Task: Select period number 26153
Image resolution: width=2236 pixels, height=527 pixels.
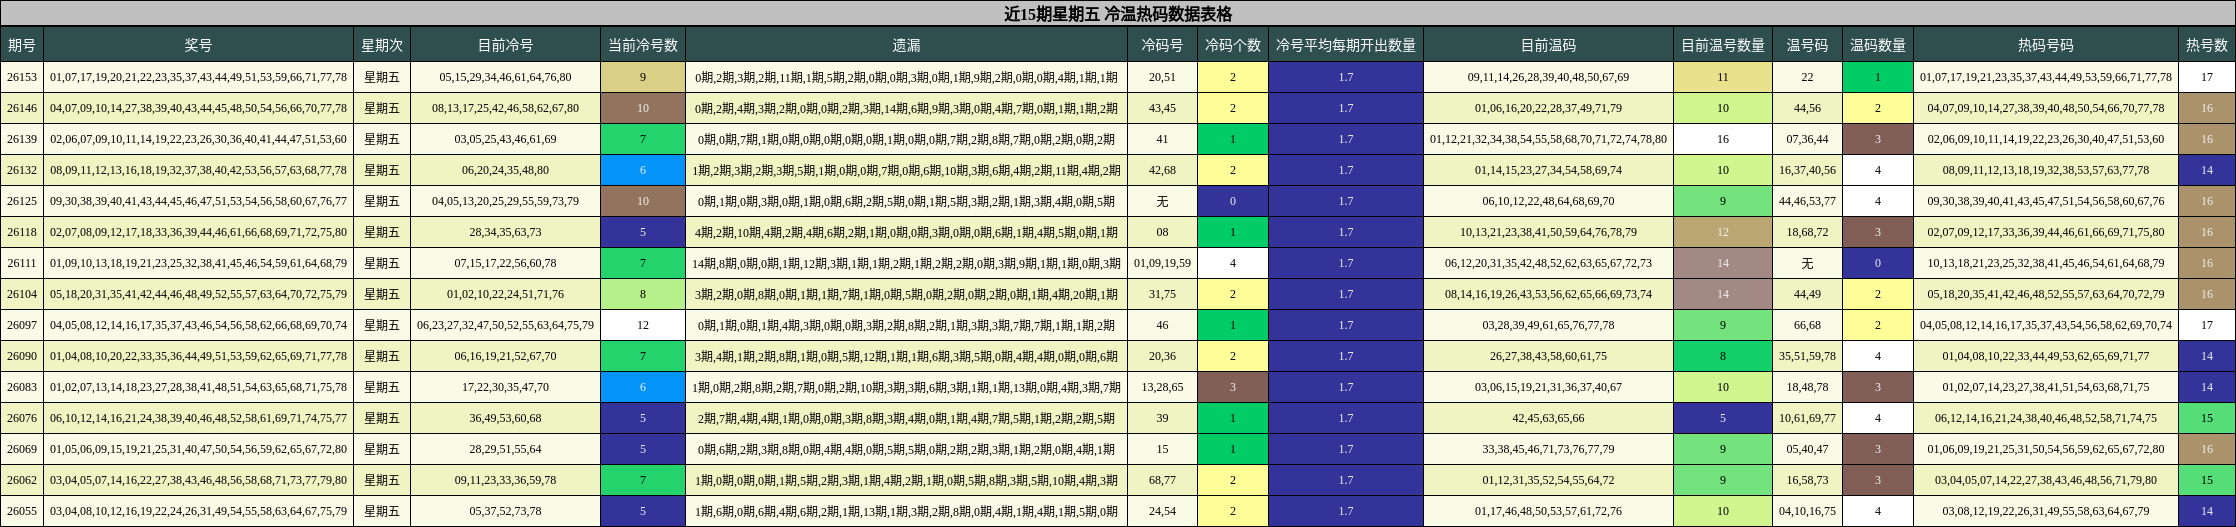Action: pos(22,77)
